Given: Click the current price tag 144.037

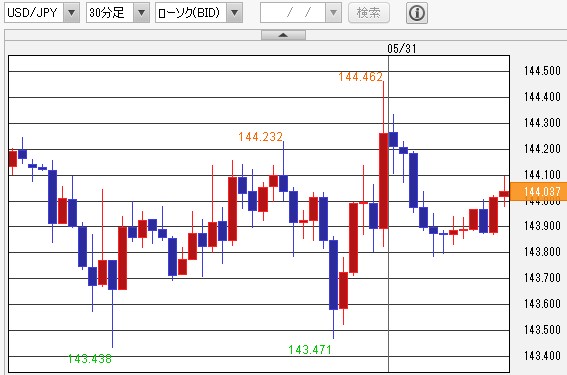Looking at the screenshot, I should (538, 191).
